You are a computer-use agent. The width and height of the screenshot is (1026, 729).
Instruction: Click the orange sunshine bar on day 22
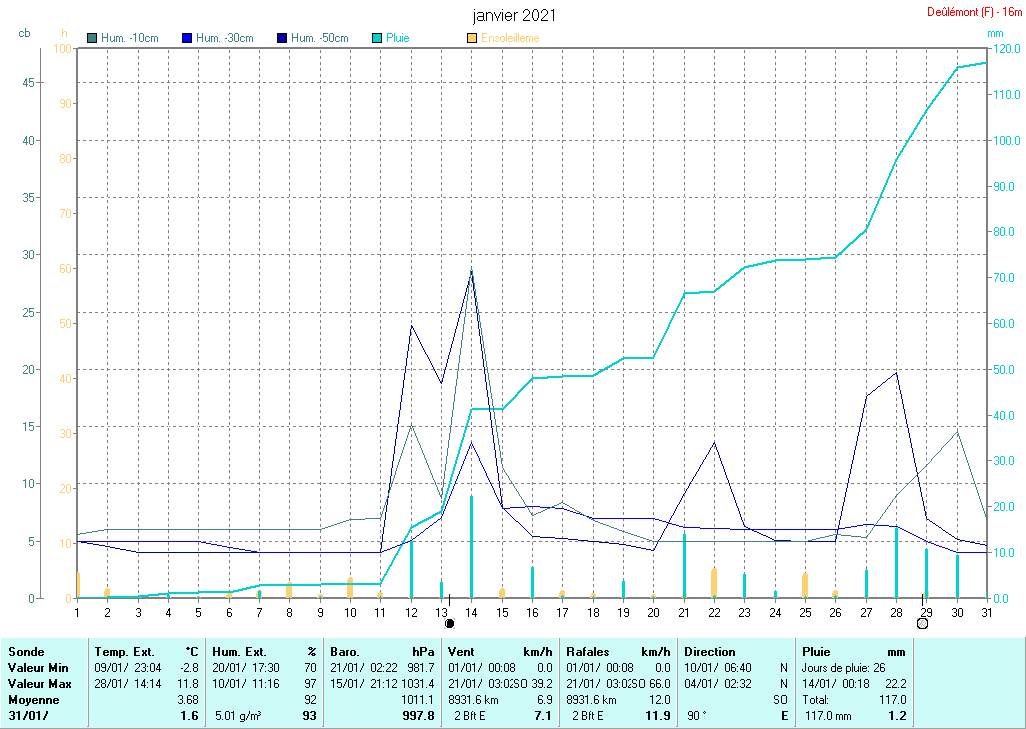714,582
